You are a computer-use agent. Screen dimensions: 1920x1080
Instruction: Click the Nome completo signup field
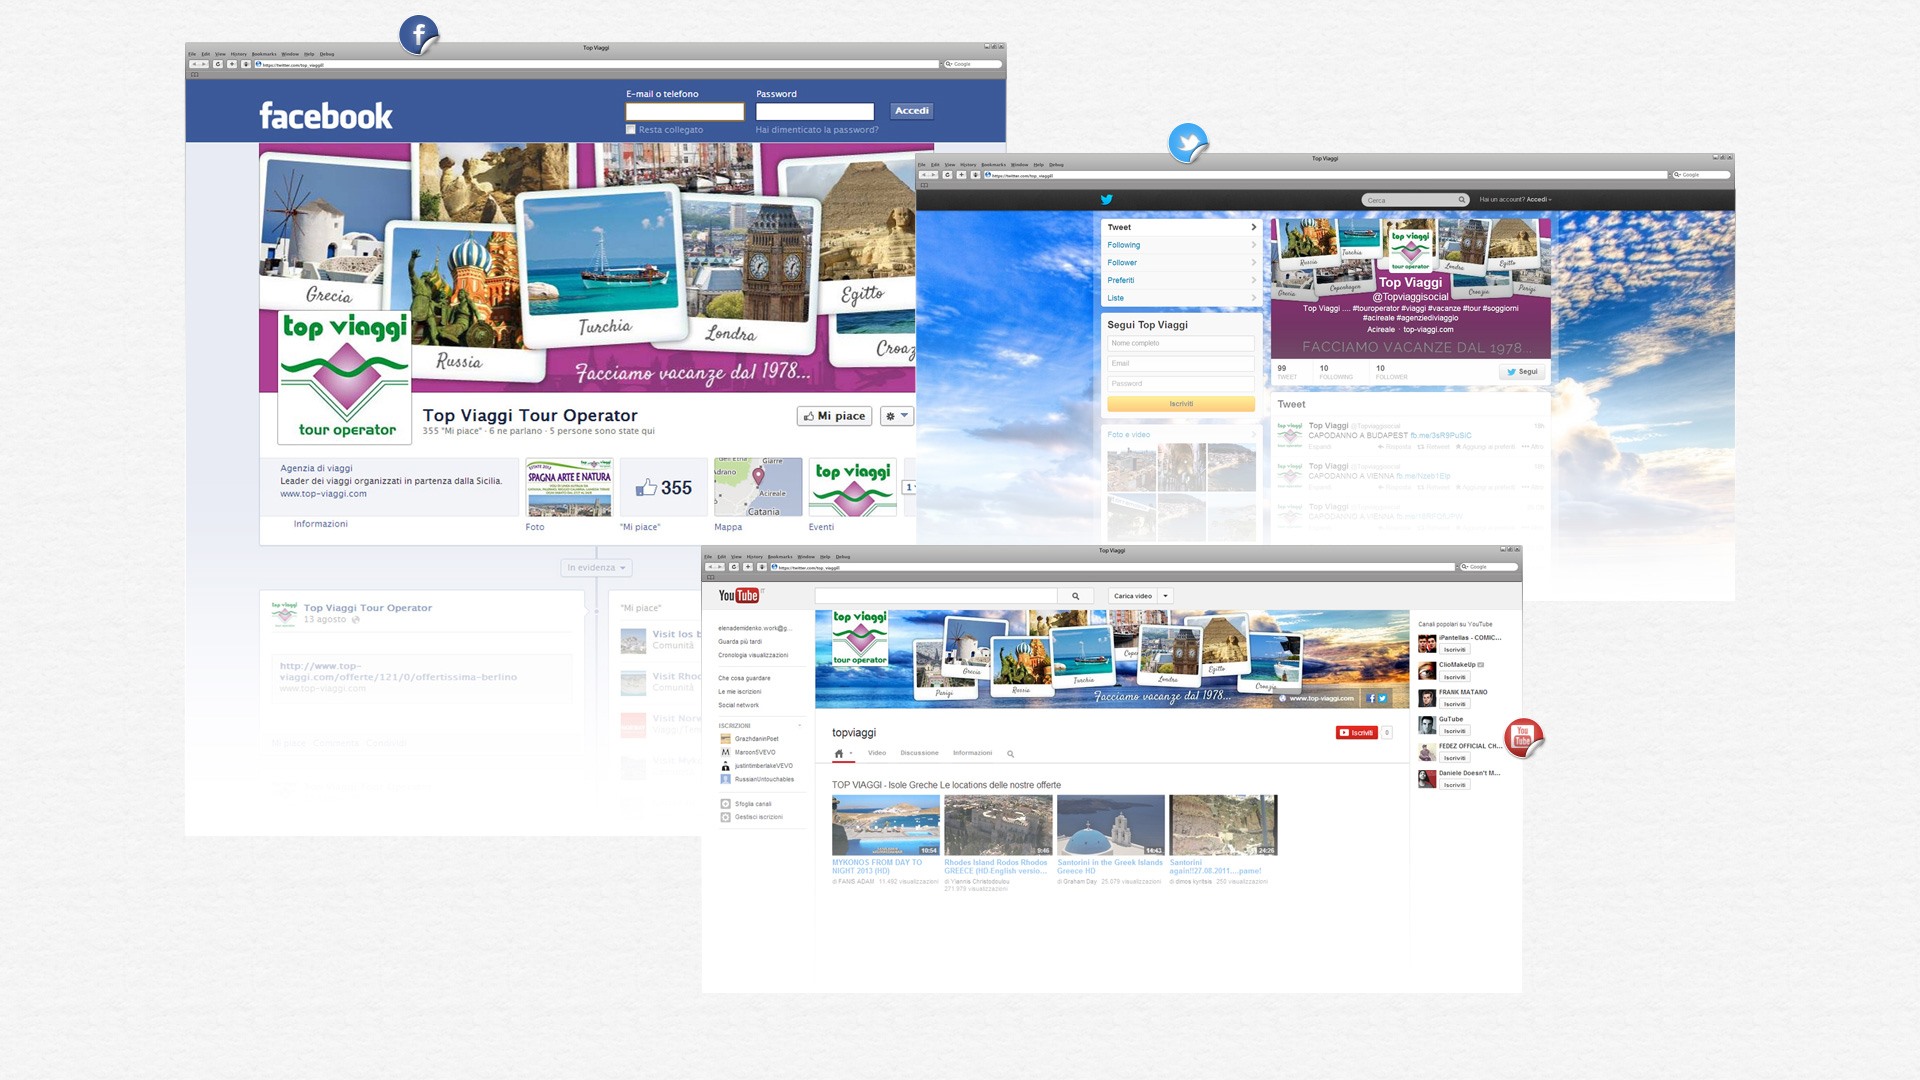click(x=1181, y=343)
